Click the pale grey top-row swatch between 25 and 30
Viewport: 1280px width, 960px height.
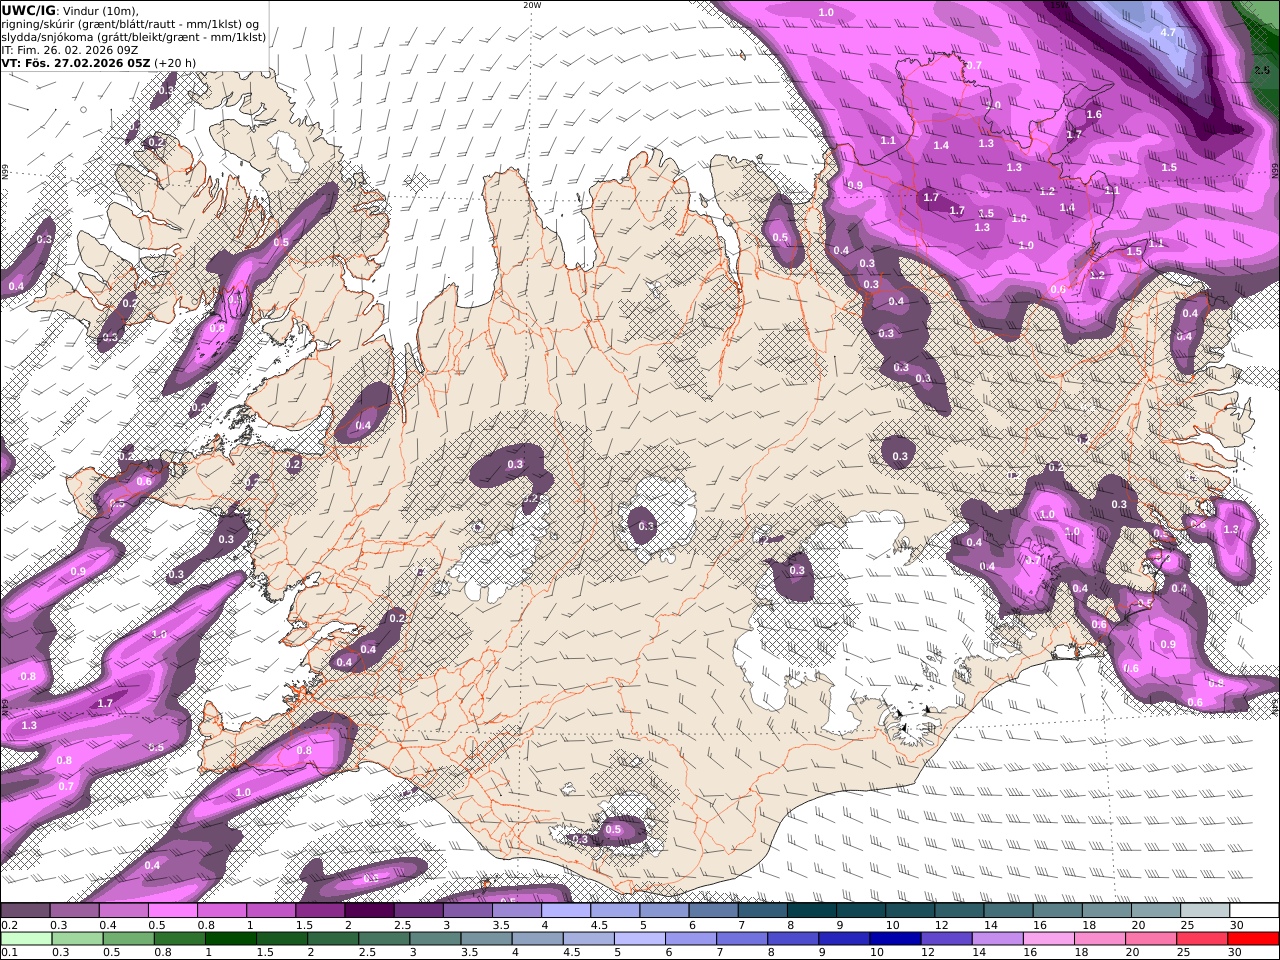(x=1206, y=911)
